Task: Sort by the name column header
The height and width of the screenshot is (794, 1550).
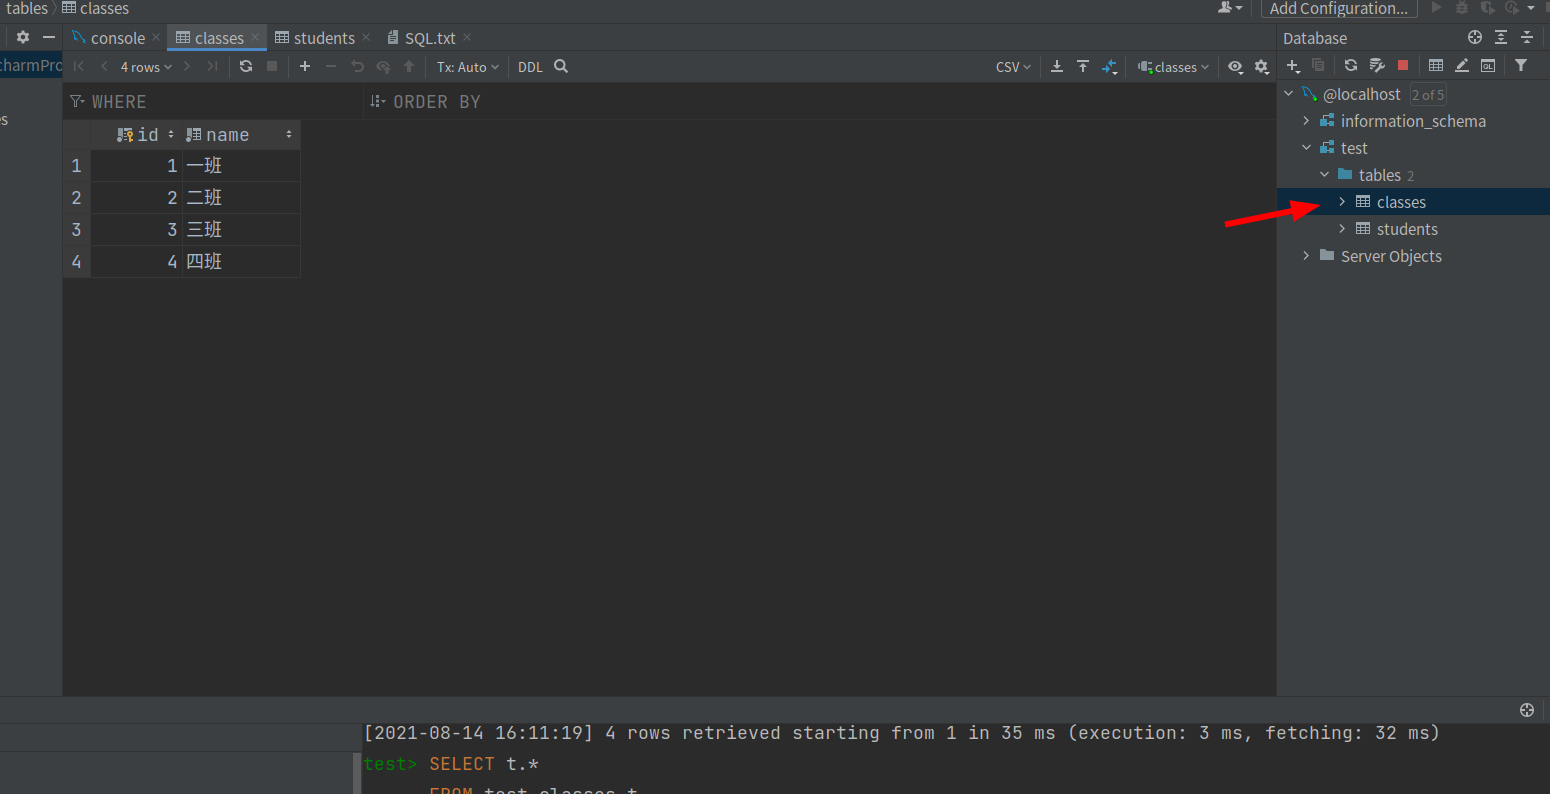Action: (241, 135)
